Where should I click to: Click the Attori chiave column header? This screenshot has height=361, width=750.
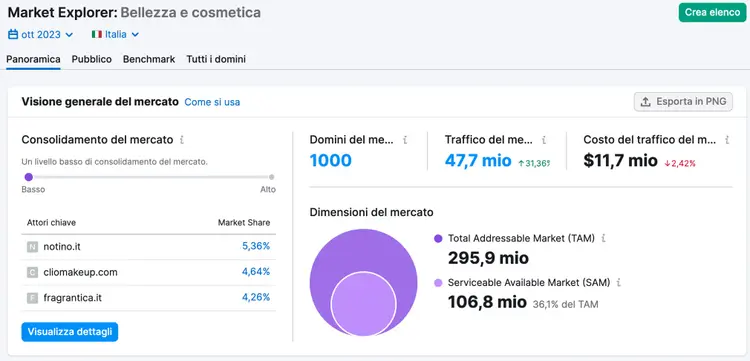(x=51, y=223)
